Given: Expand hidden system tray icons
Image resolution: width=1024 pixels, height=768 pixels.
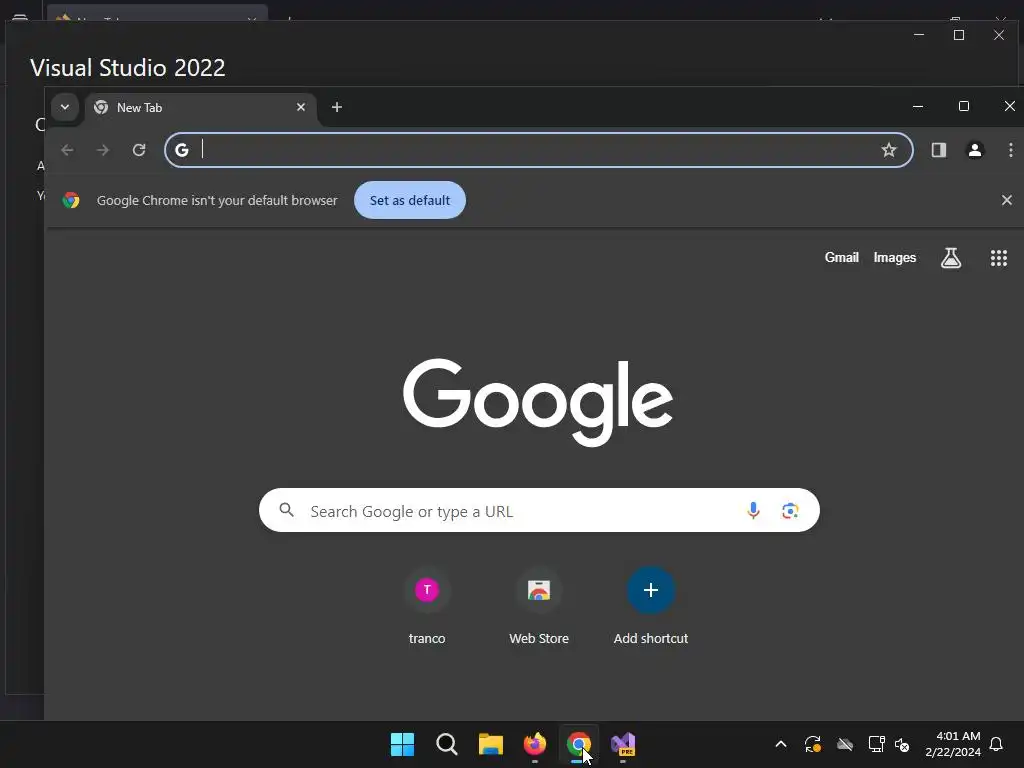Looking at the screenshot, I should [x=780, y=744].
